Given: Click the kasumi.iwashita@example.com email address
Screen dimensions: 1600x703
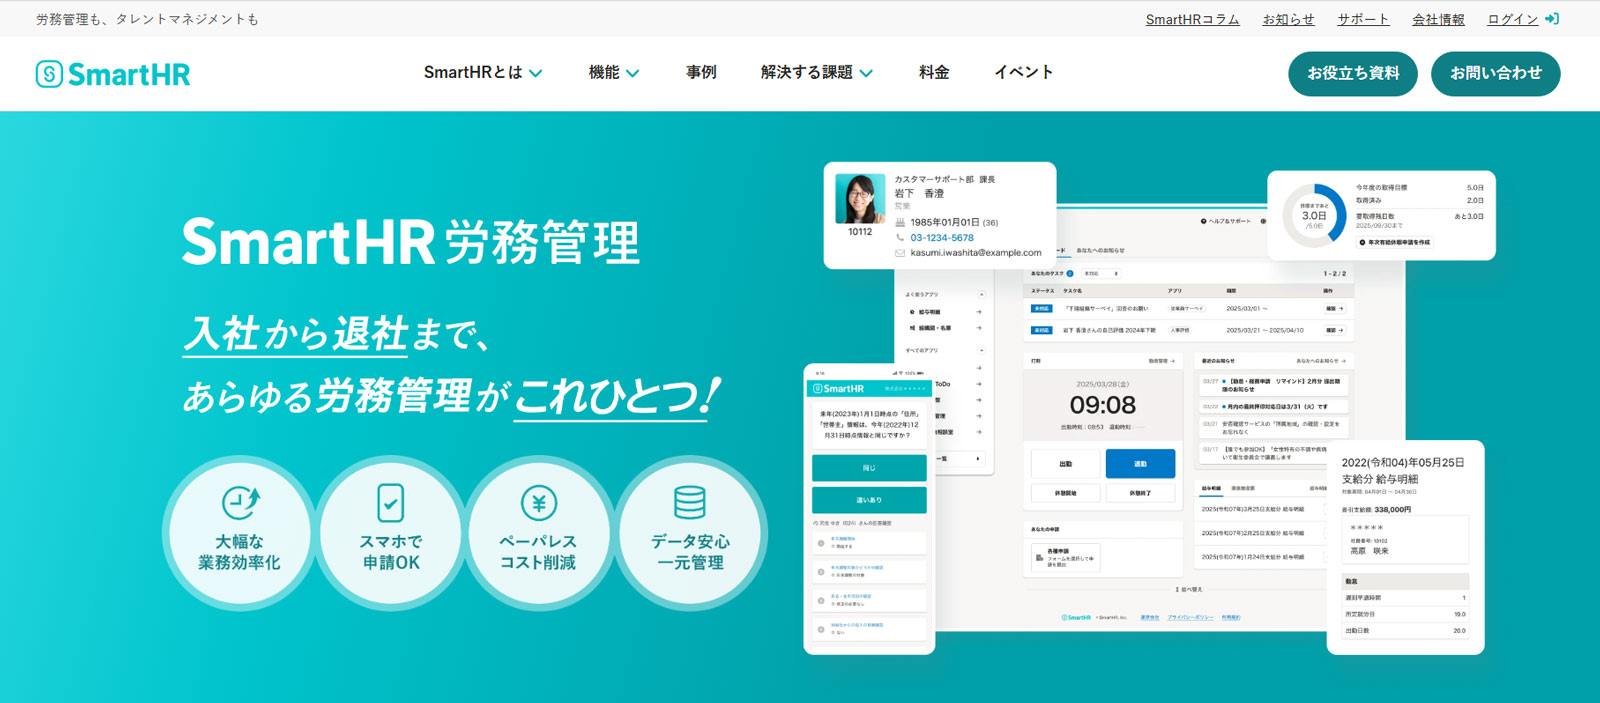Looking at the screenshot, I should click(x=976, y=253).
